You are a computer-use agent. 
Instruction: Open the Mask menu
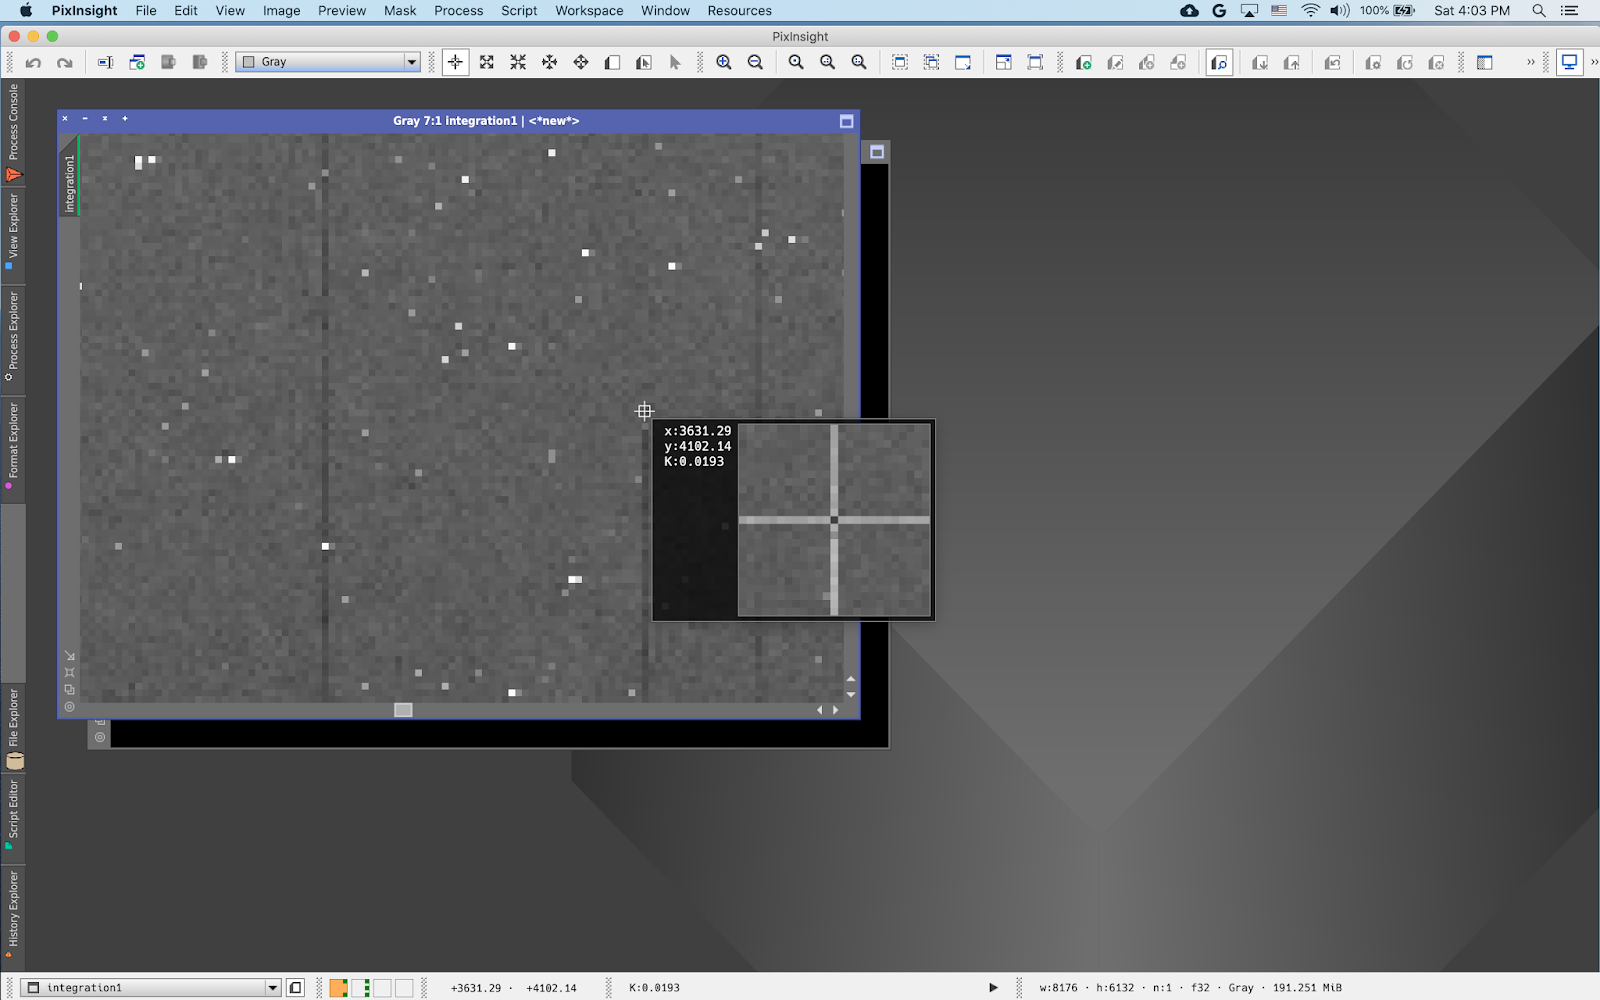(x=400, y=10)
